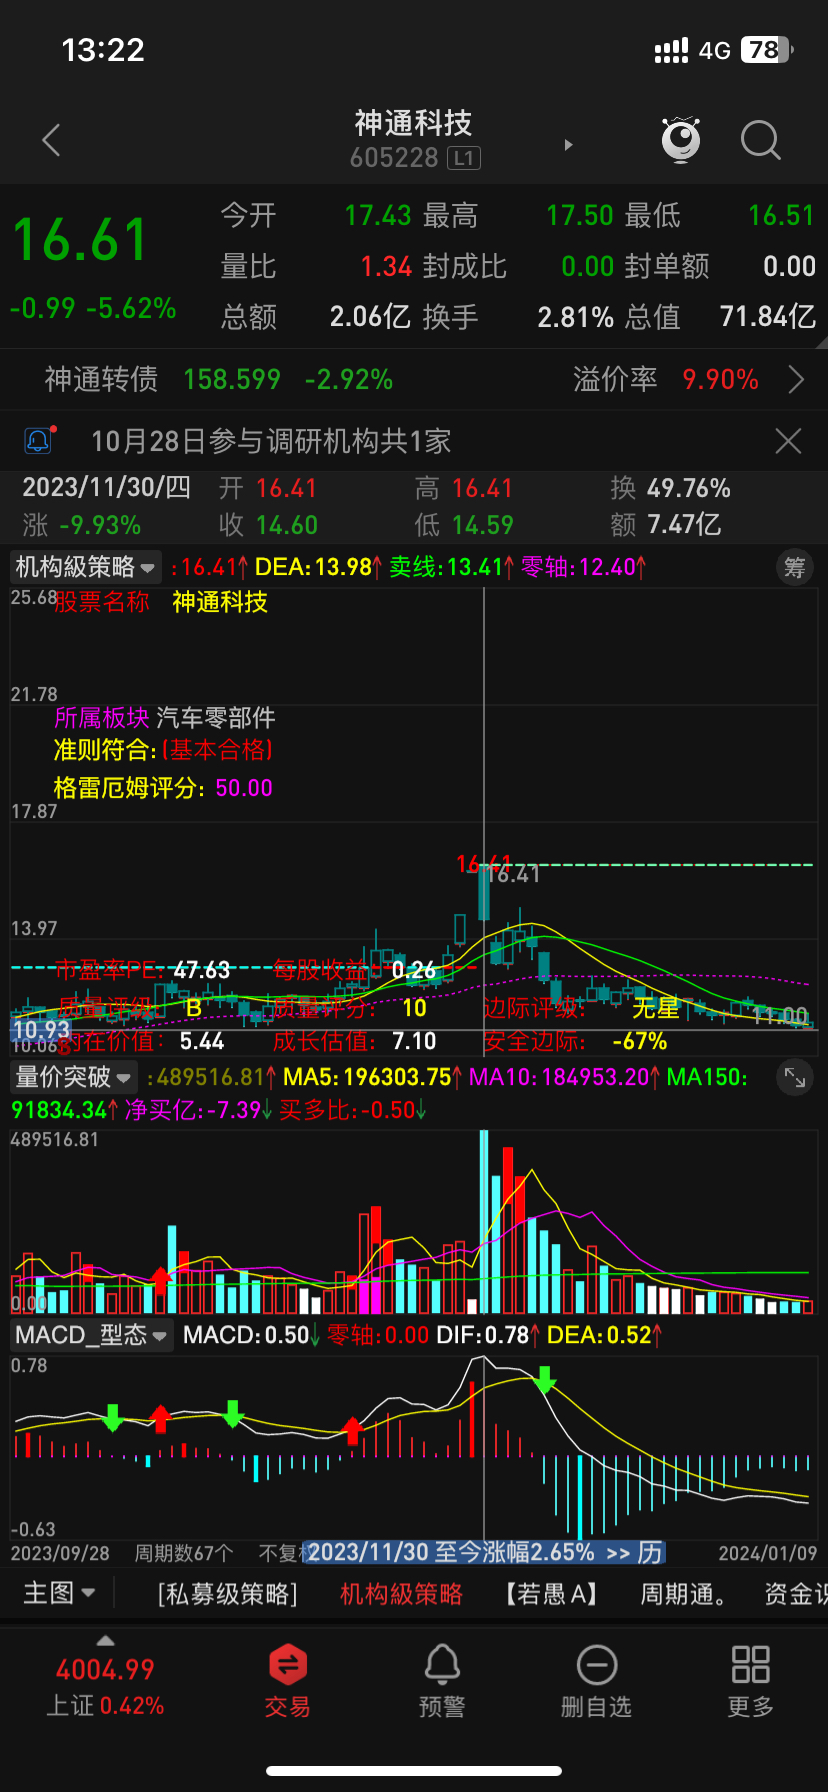828x1792 pixels.
Task: Open 神通转债 details chevron
Action: 796,380
